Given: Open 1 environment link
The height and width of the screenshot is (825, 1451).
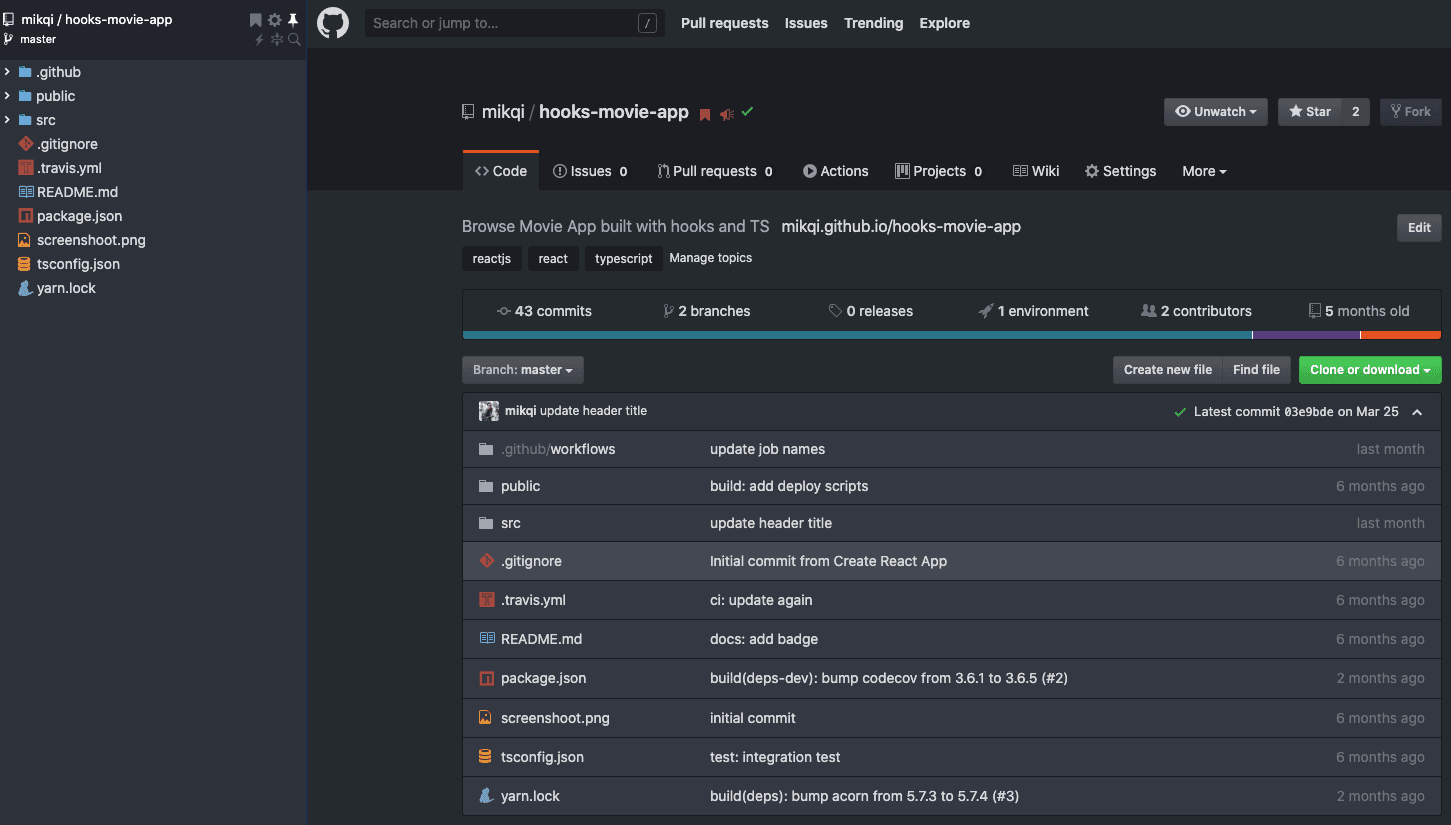Looking at the screenshot, I should point(1034,311).
